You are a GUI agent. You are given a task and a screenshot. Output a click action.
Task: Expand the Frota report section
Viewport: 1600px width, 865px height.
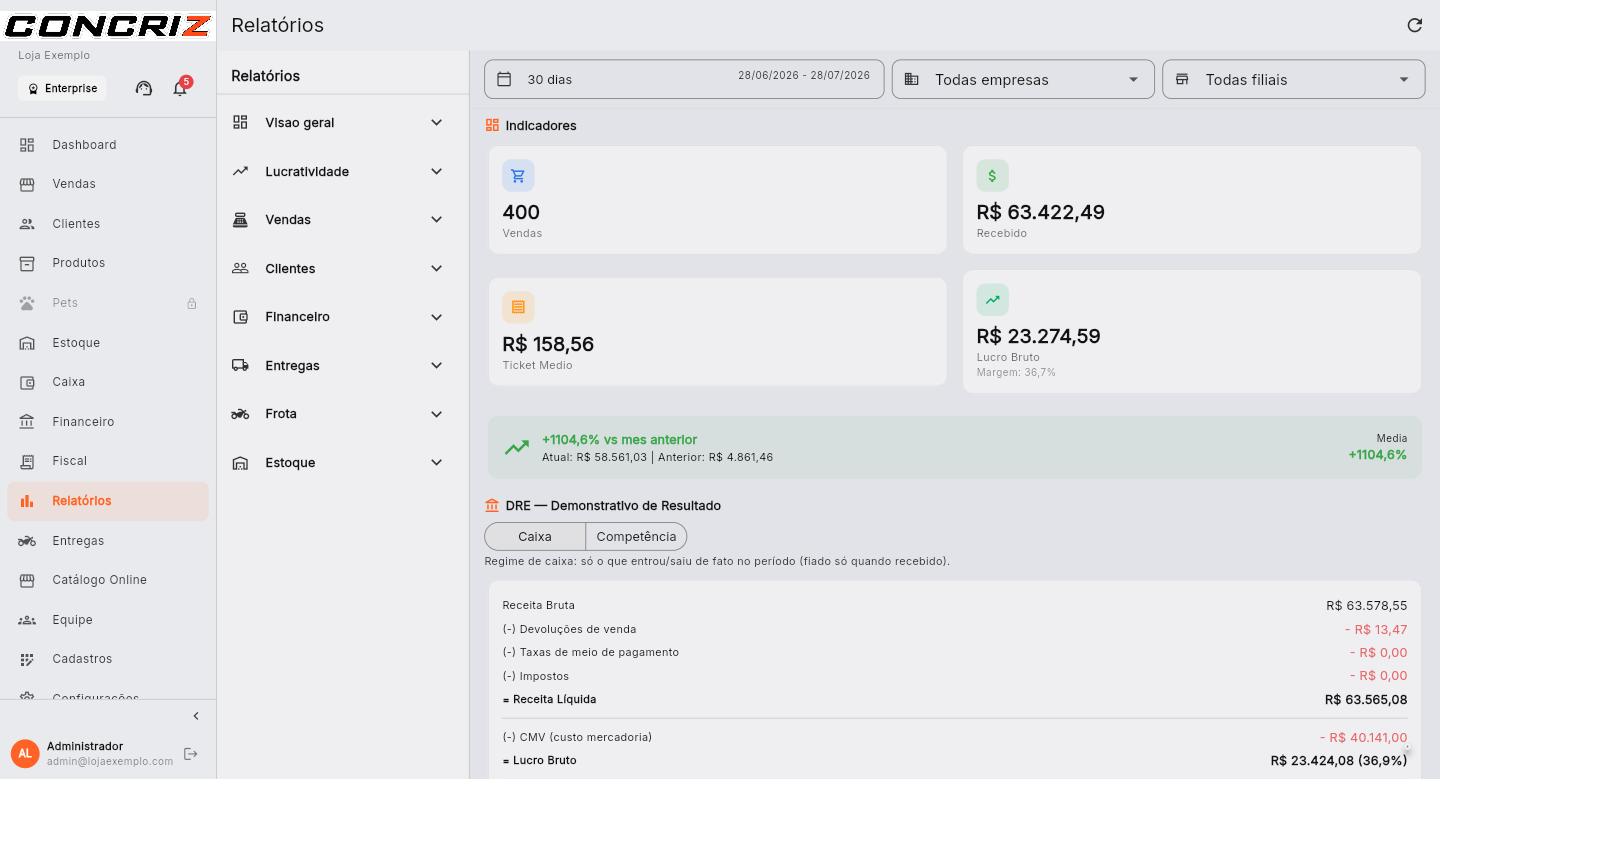click(342, 414)
